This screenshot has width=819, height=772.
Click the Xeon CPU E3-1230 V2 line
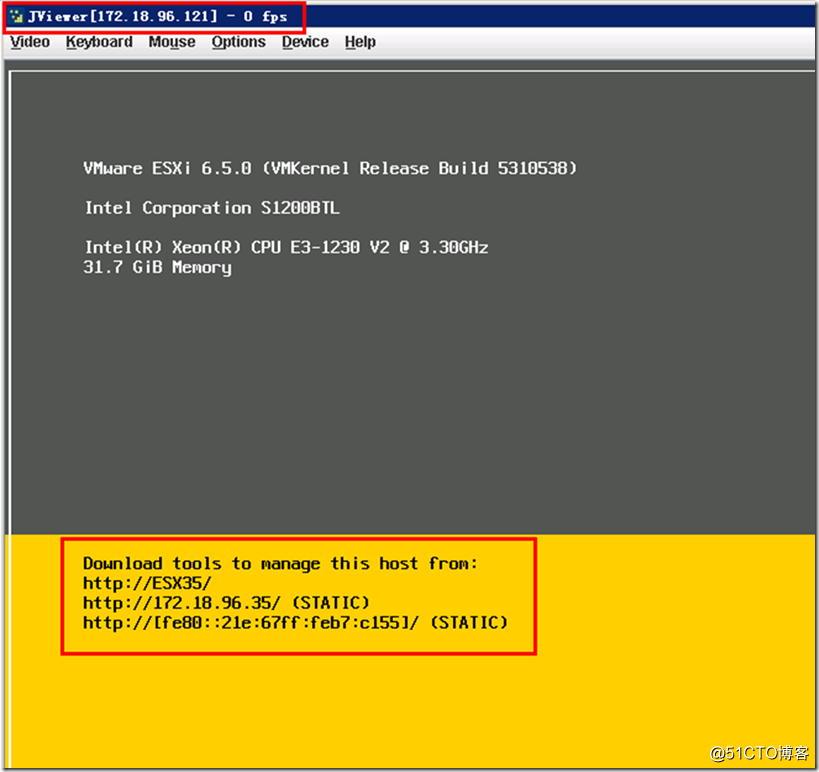pos(286,247)
